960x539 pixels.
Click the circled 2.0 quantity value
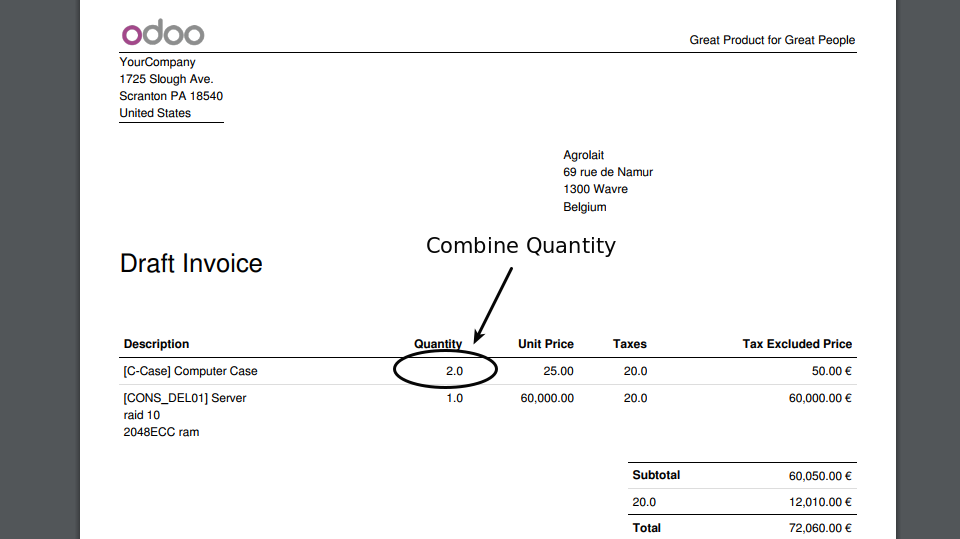click(454, 371)
